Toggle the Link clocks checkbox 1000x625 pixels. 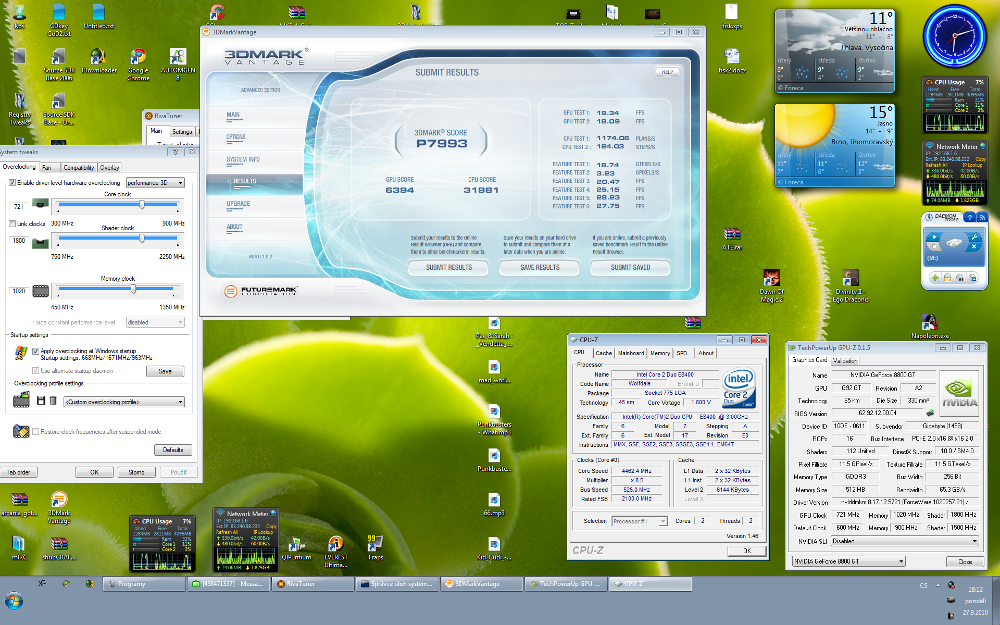pyautogui.click(x=12, y=223)
